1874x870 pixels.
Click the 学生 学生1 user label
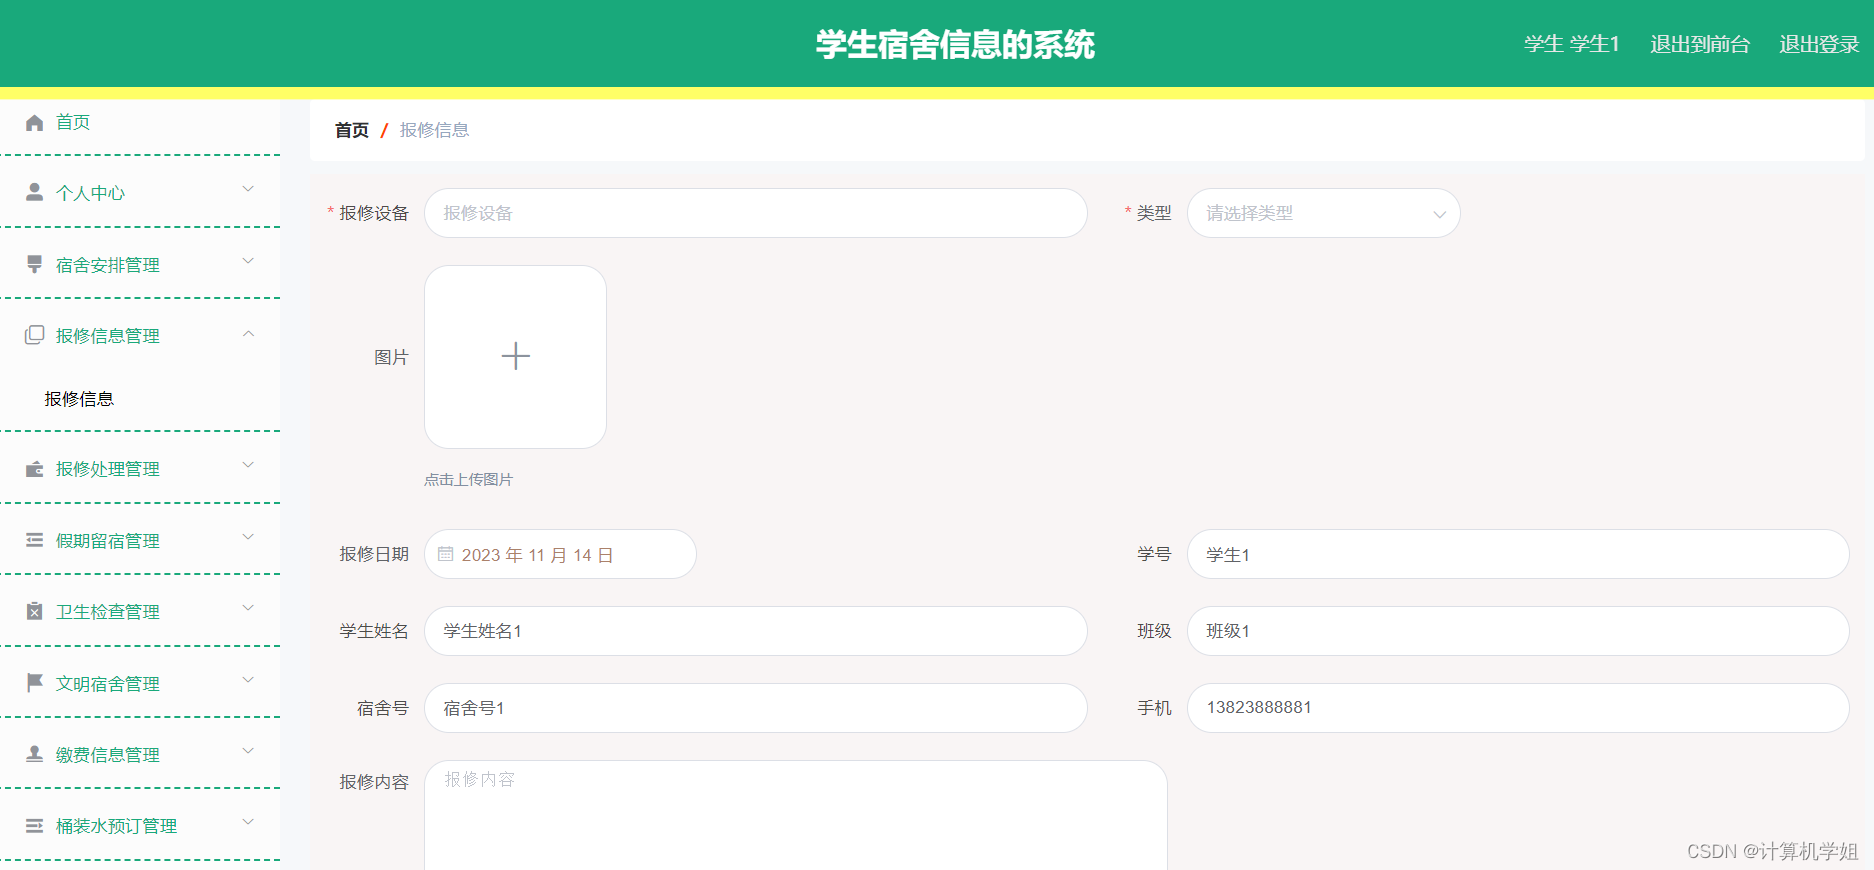[x=1572, y=44]
